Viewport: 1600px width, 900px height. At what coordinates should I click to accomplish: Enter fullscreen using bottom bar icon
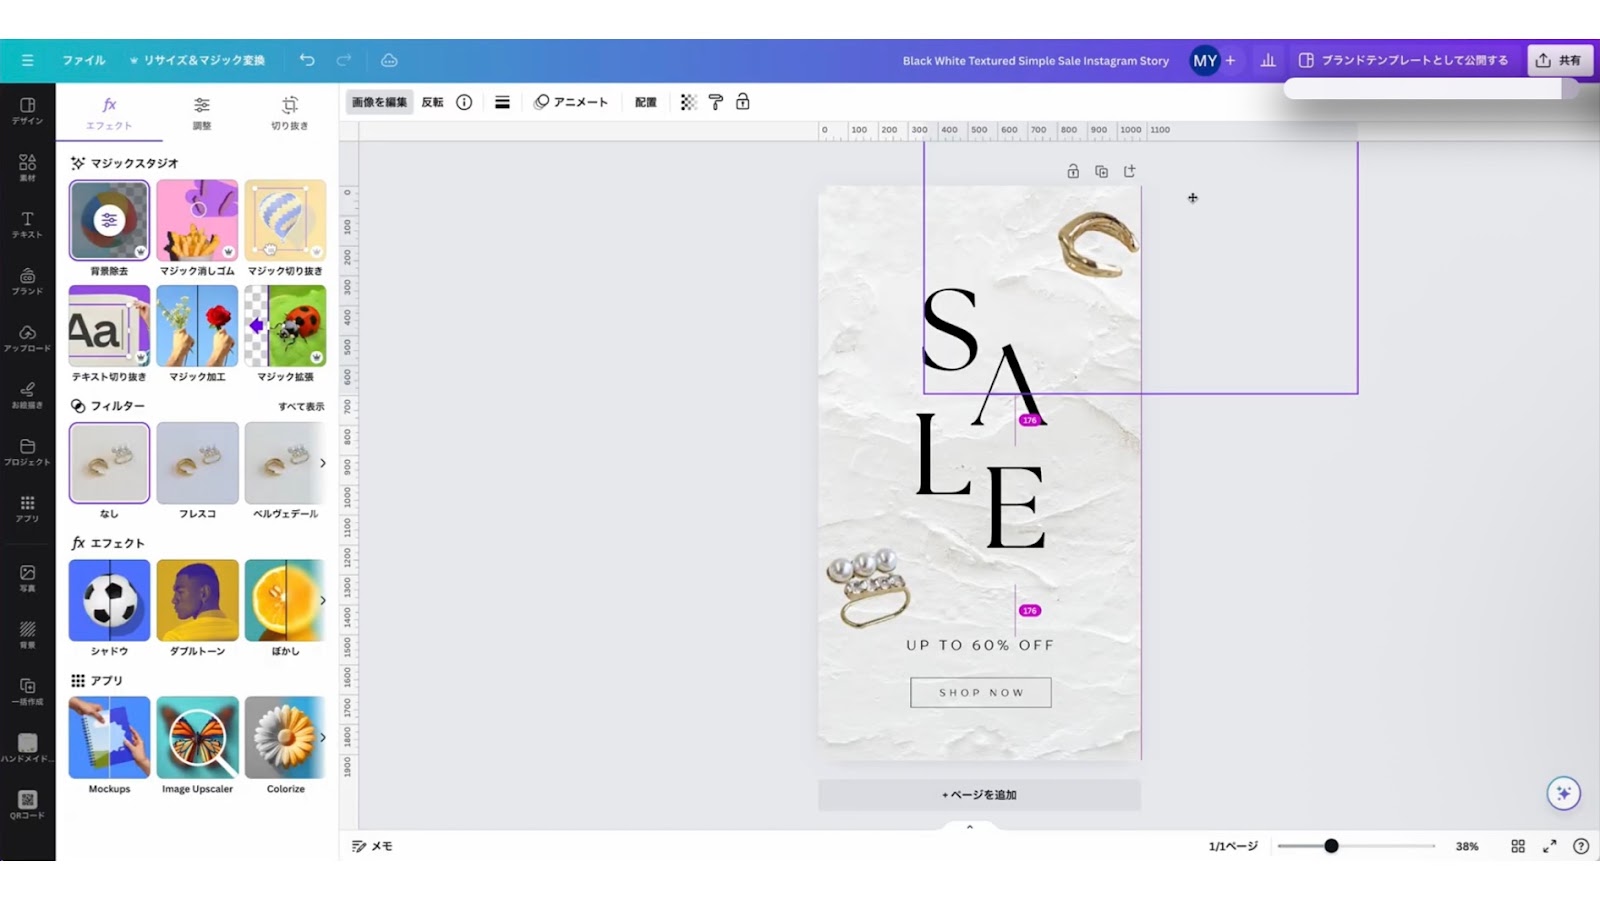tap(1549, 846)
